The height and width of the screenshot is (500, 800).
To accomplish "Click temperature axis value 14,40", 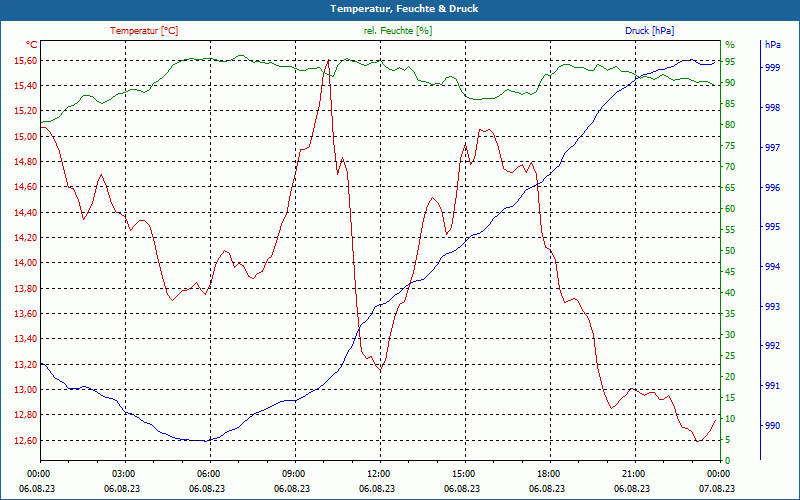I will (26, 213).
